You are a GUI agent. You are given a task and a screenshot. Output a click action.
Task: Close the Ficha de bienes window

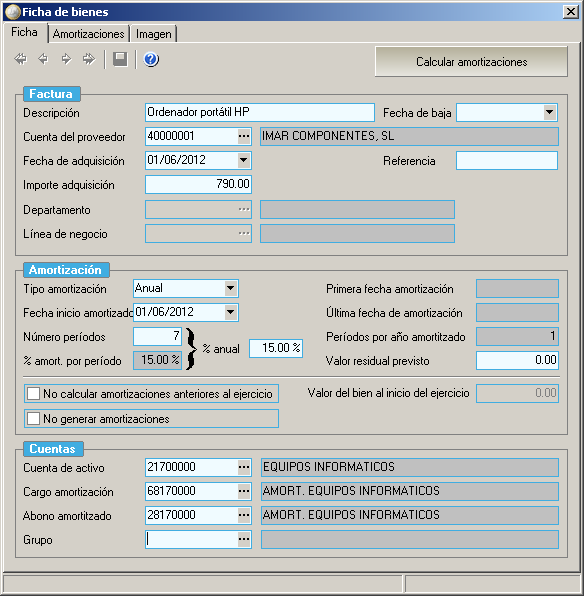571,12
